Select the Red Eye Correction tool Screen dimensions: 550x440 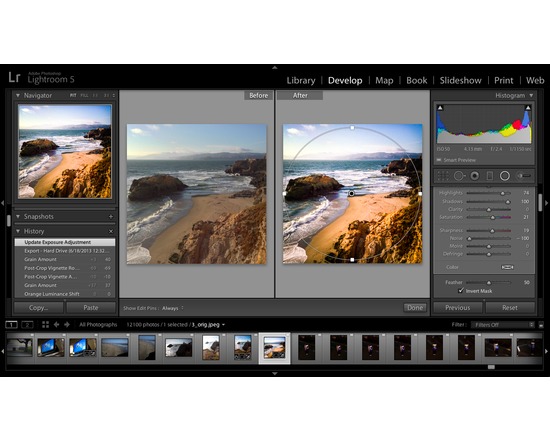[x=475, y=176]
